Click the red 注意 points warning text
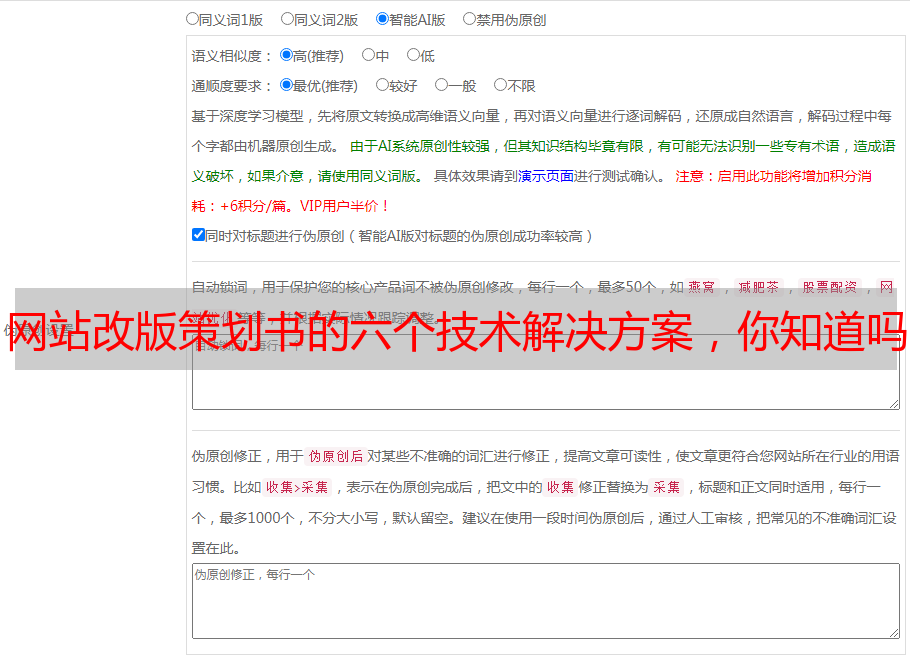Image resolution: width=911 pixels, height=658 pixels. pos(531,191)
